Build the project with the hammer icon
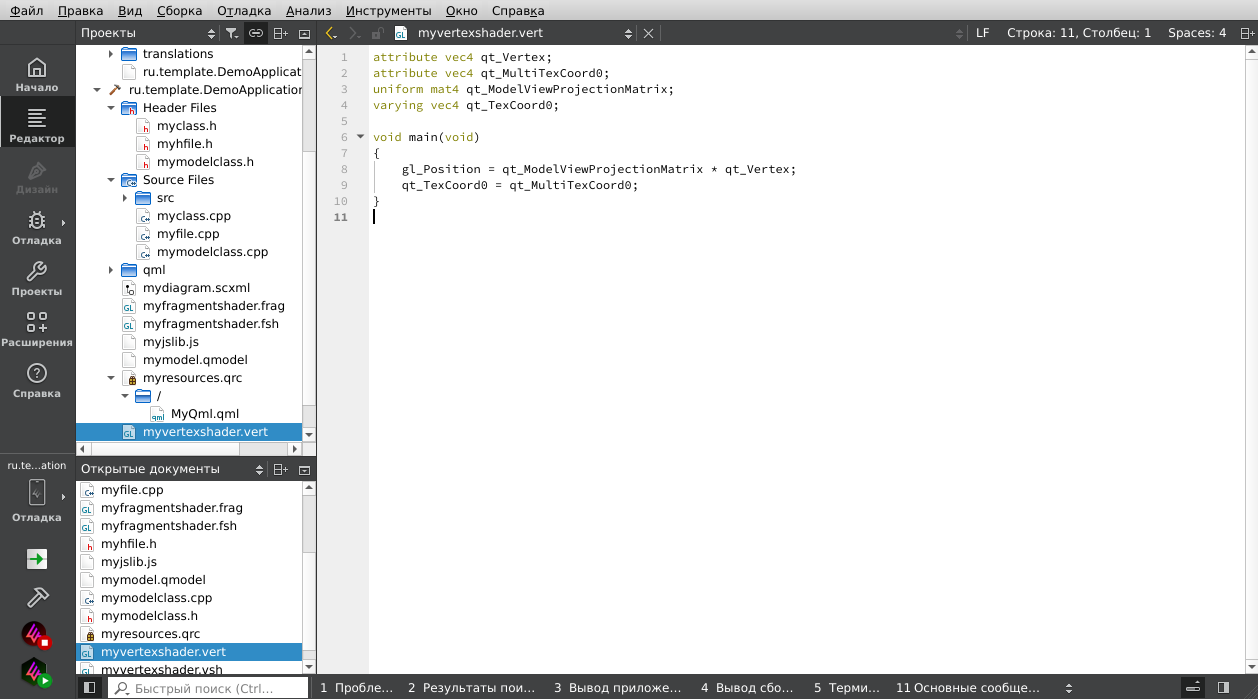 point(37,597)
